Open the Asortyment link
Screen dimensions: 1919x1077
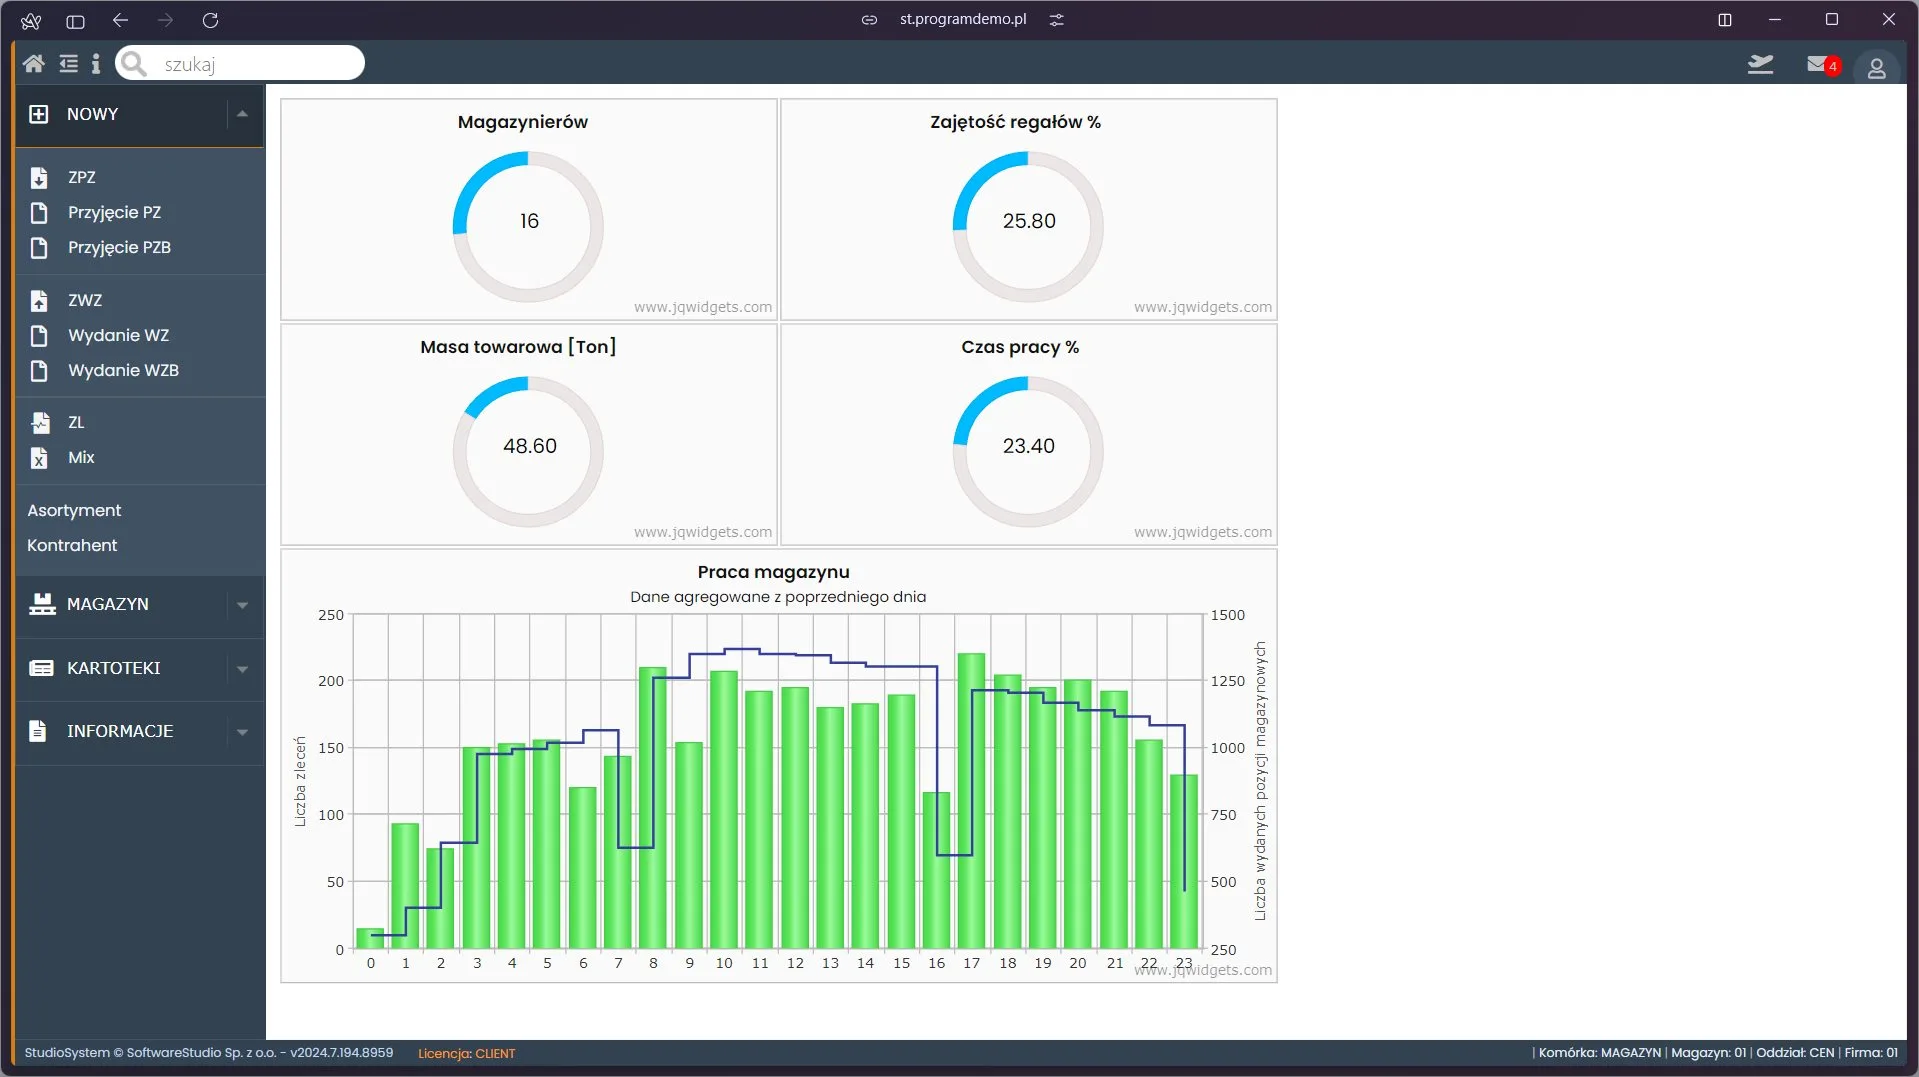tap(74, 510)
